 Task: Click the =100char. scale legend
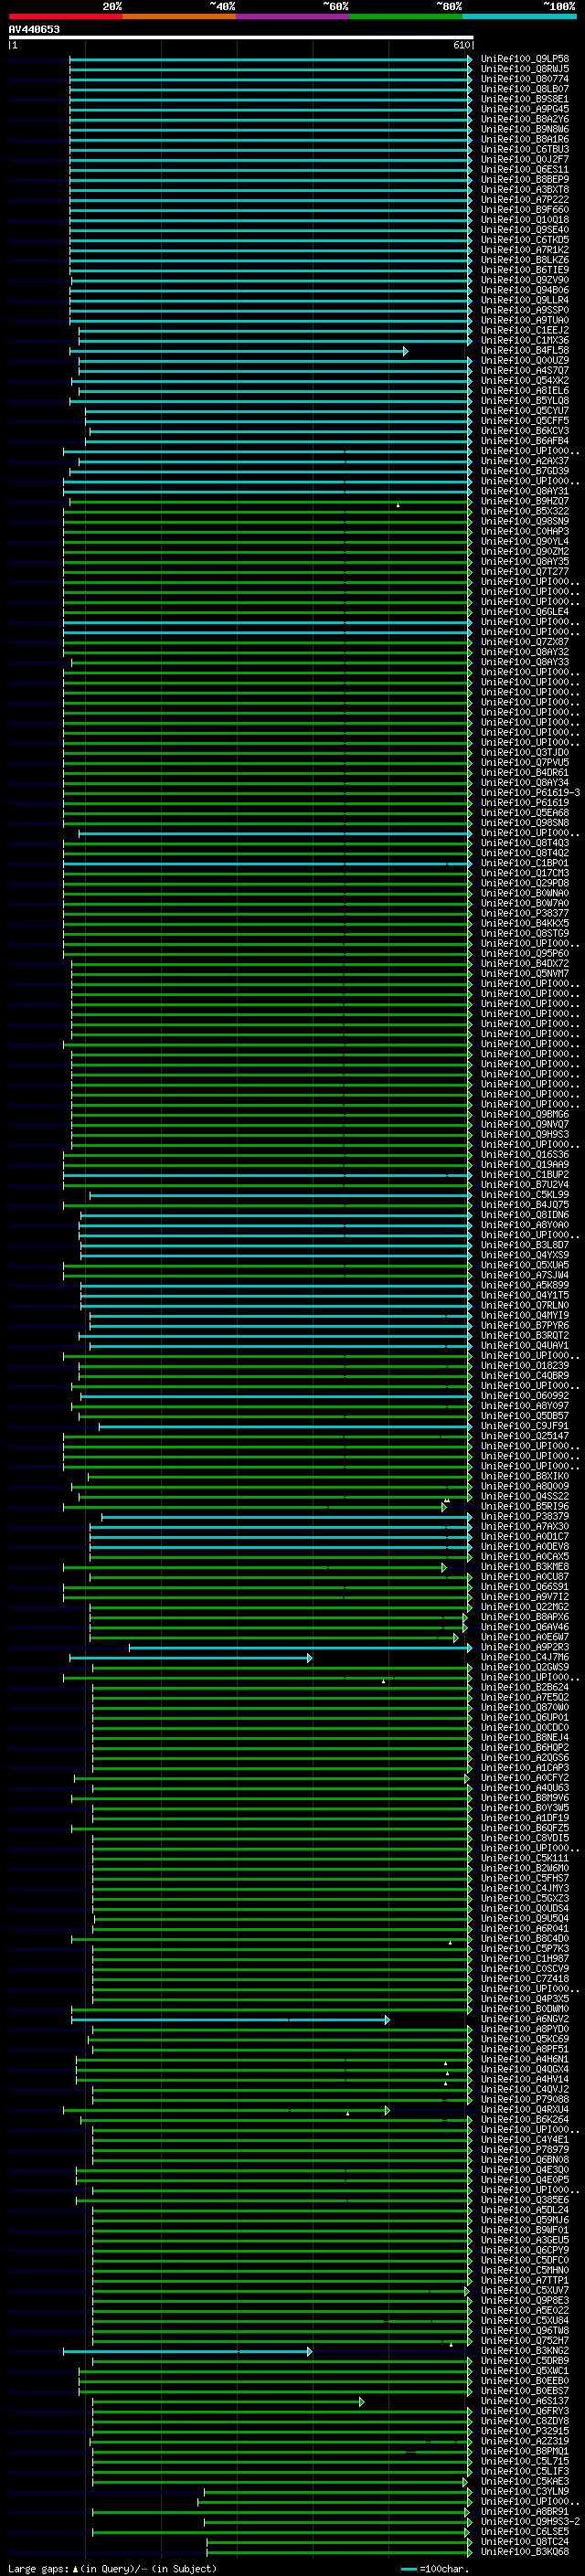point(436,2568)
